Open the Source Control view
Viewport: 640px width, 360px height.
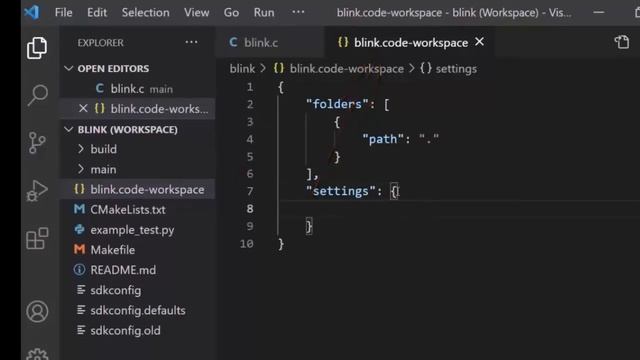pos(37,143)
